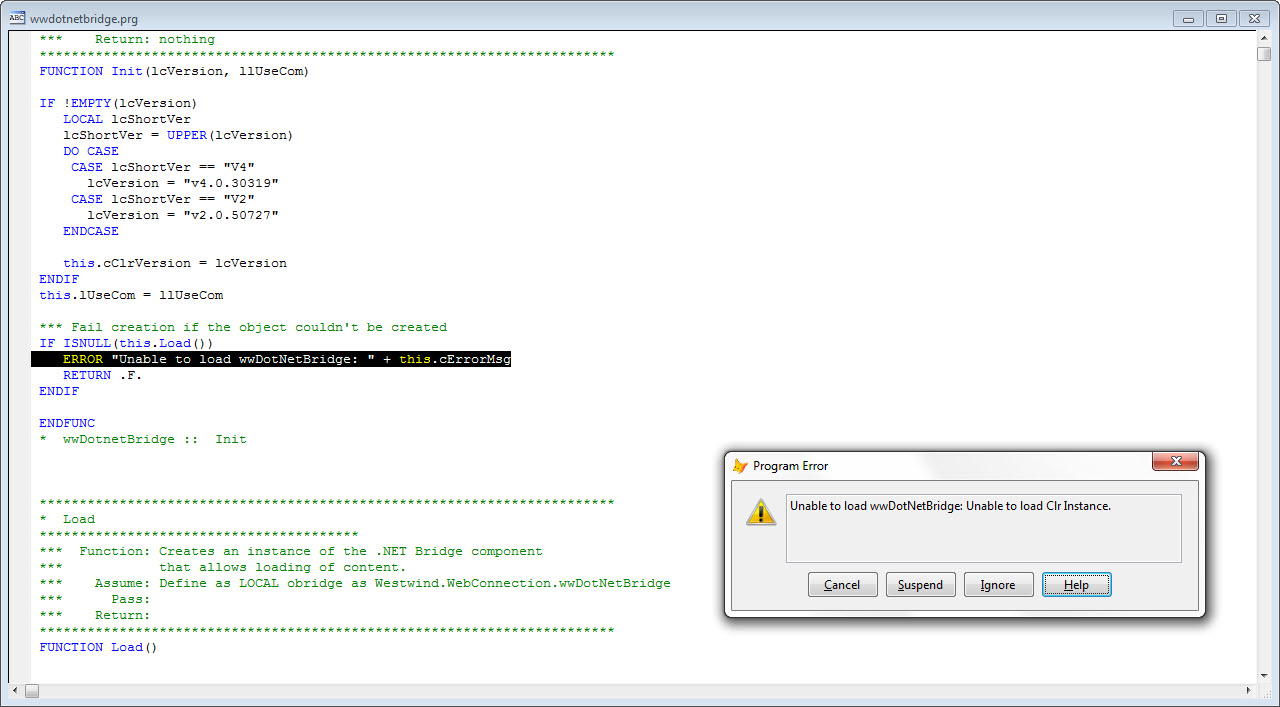This screenshot has height=707, width=1280.
Task: Close the Program Error dialog with the red X
Action: (x=1175, y=461)
